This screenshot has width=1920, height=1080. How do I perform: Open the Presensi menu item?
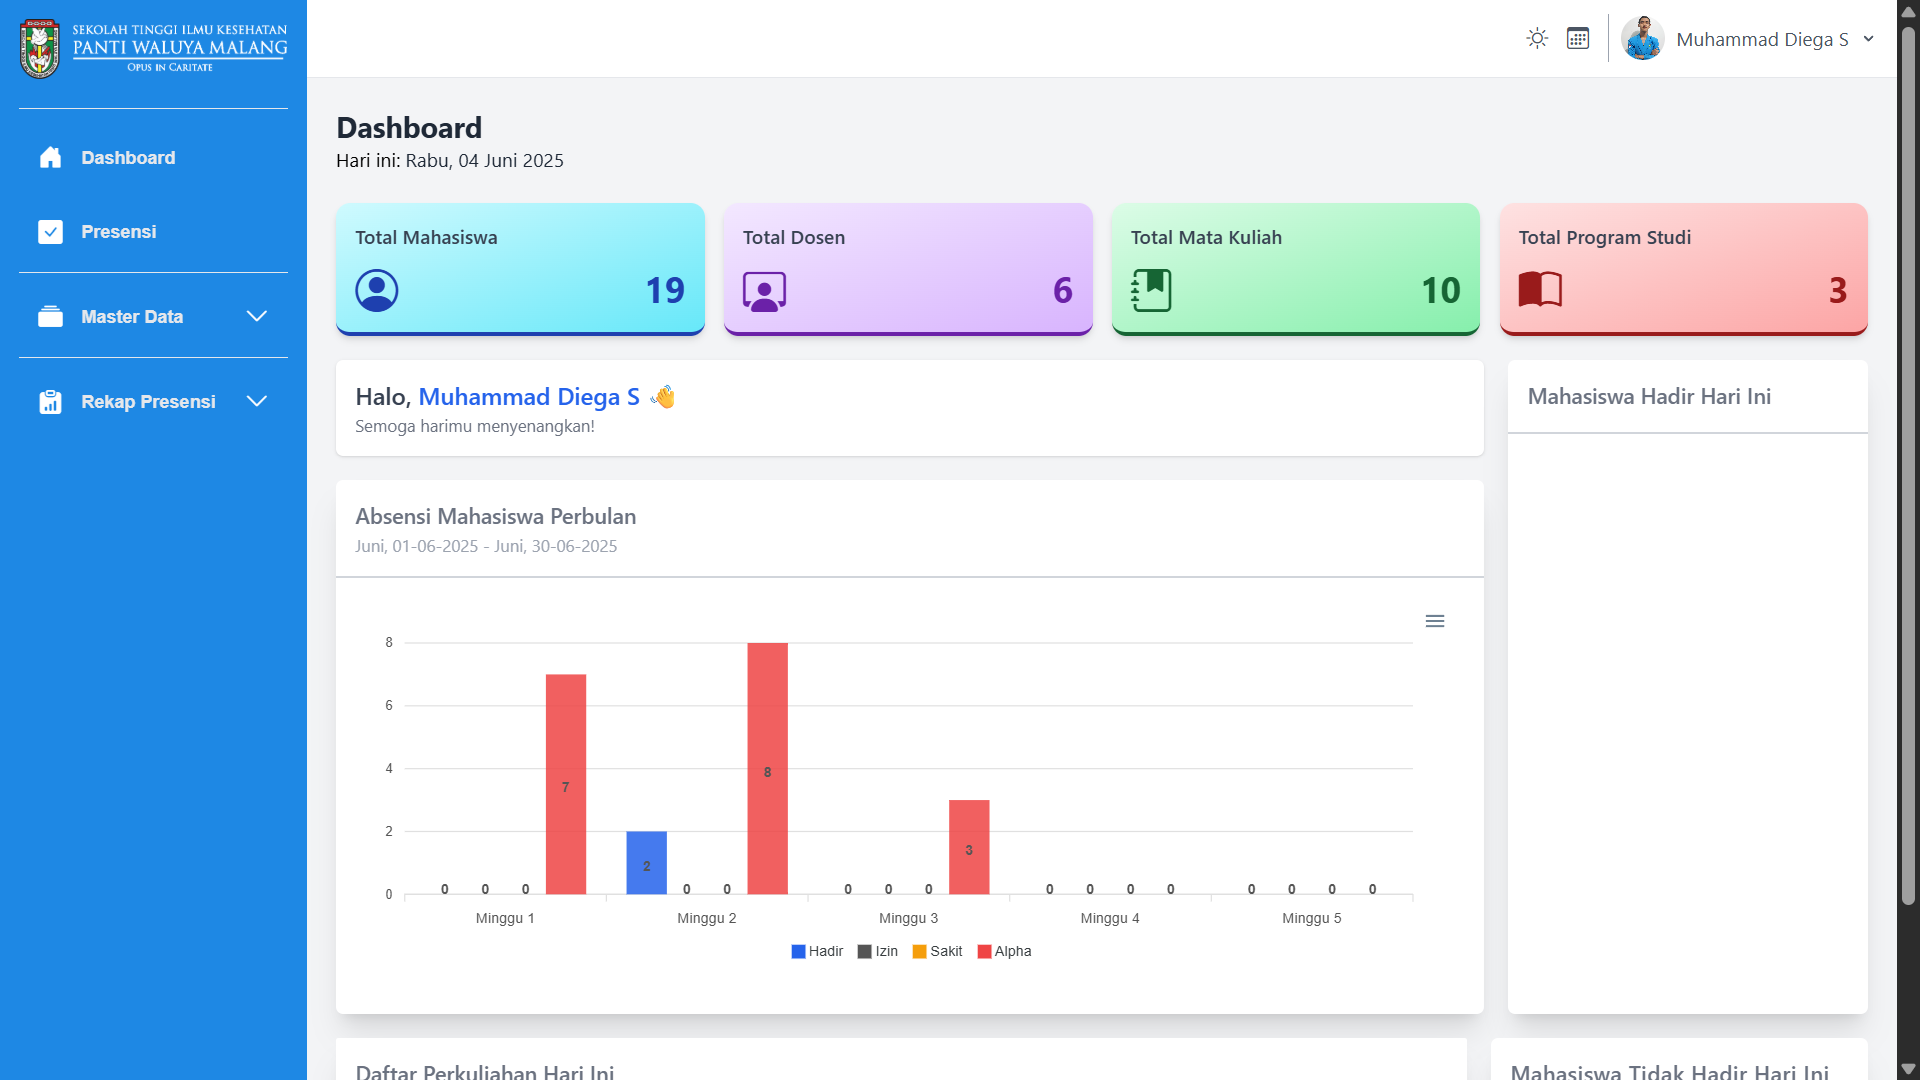(x=118, y=232)
